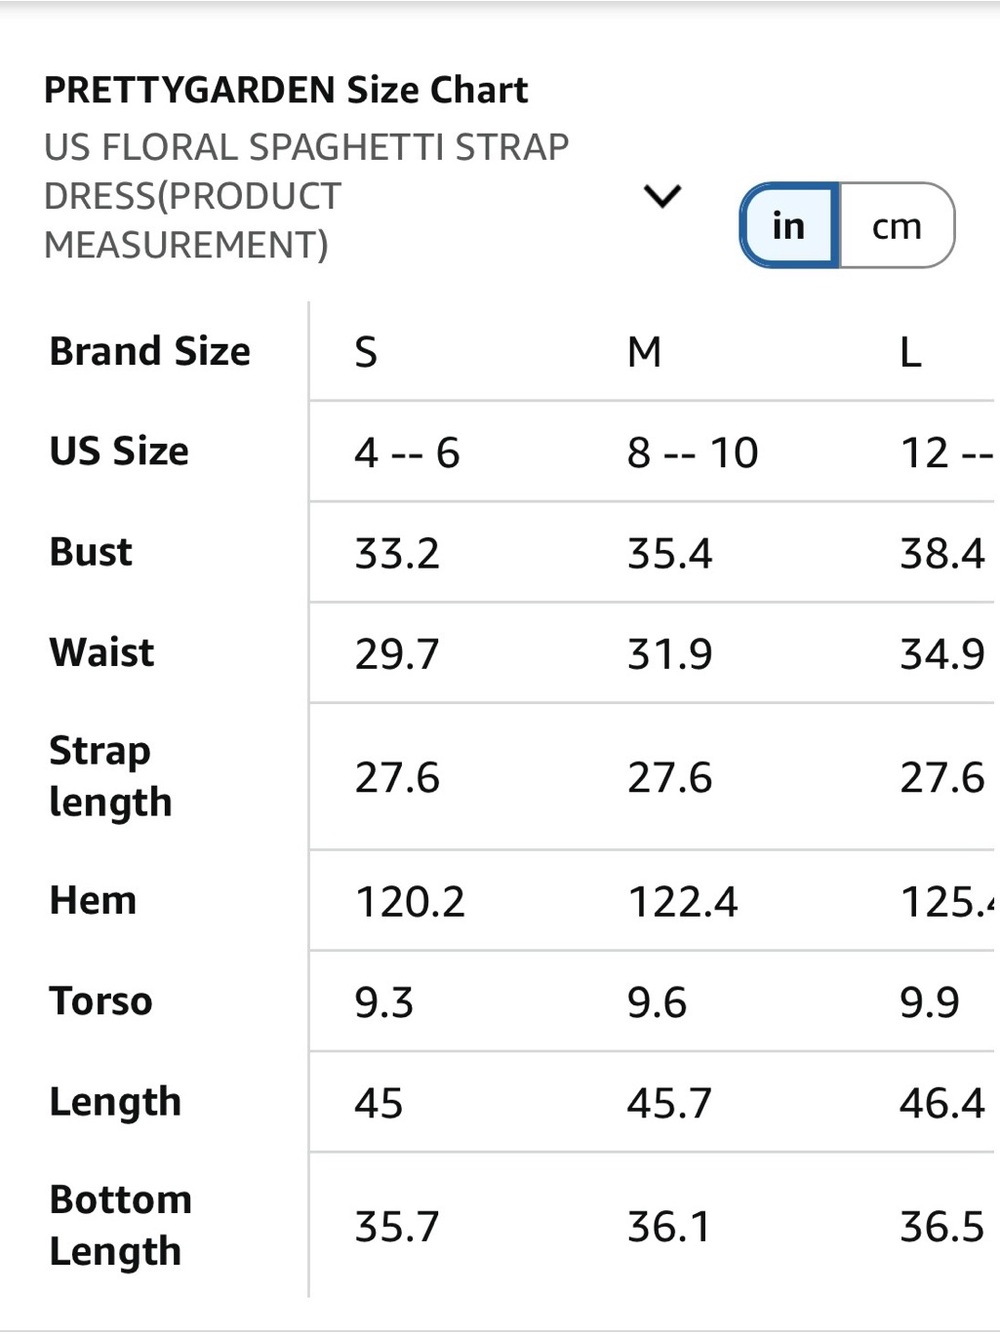Click the Strap length row label

click(x=111, y=777)
